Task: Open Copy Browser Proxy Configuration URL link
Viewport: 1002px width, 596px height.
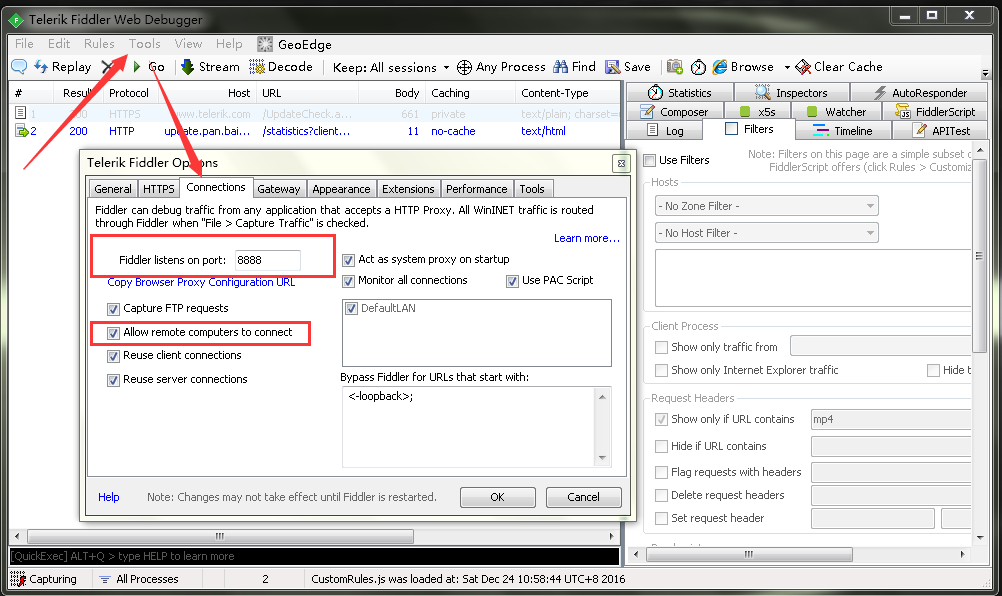Action: (201, 282)
